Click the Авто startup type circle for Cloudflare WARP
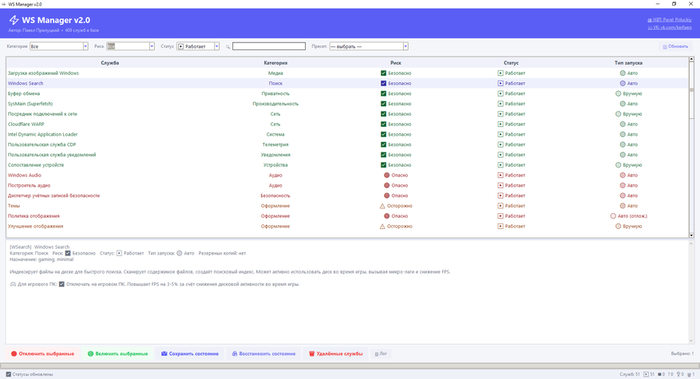 pyautogui.click(x=622, y=124)
